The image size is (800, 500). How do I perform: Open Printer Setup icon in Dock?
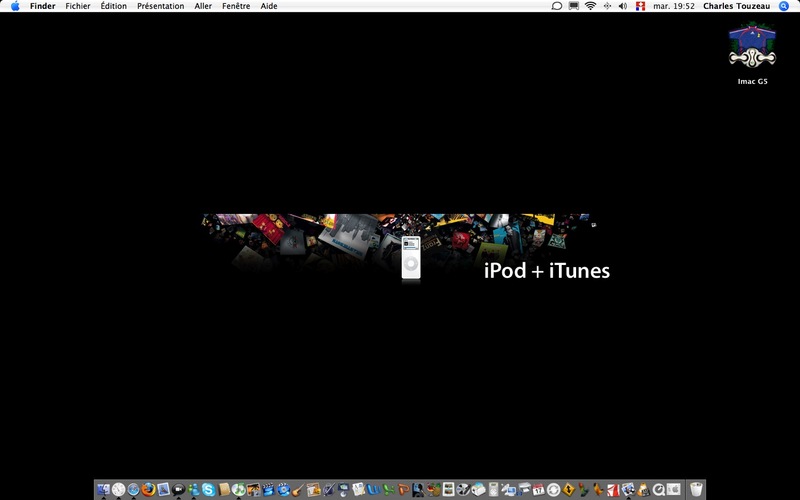(x=524, y=489)
